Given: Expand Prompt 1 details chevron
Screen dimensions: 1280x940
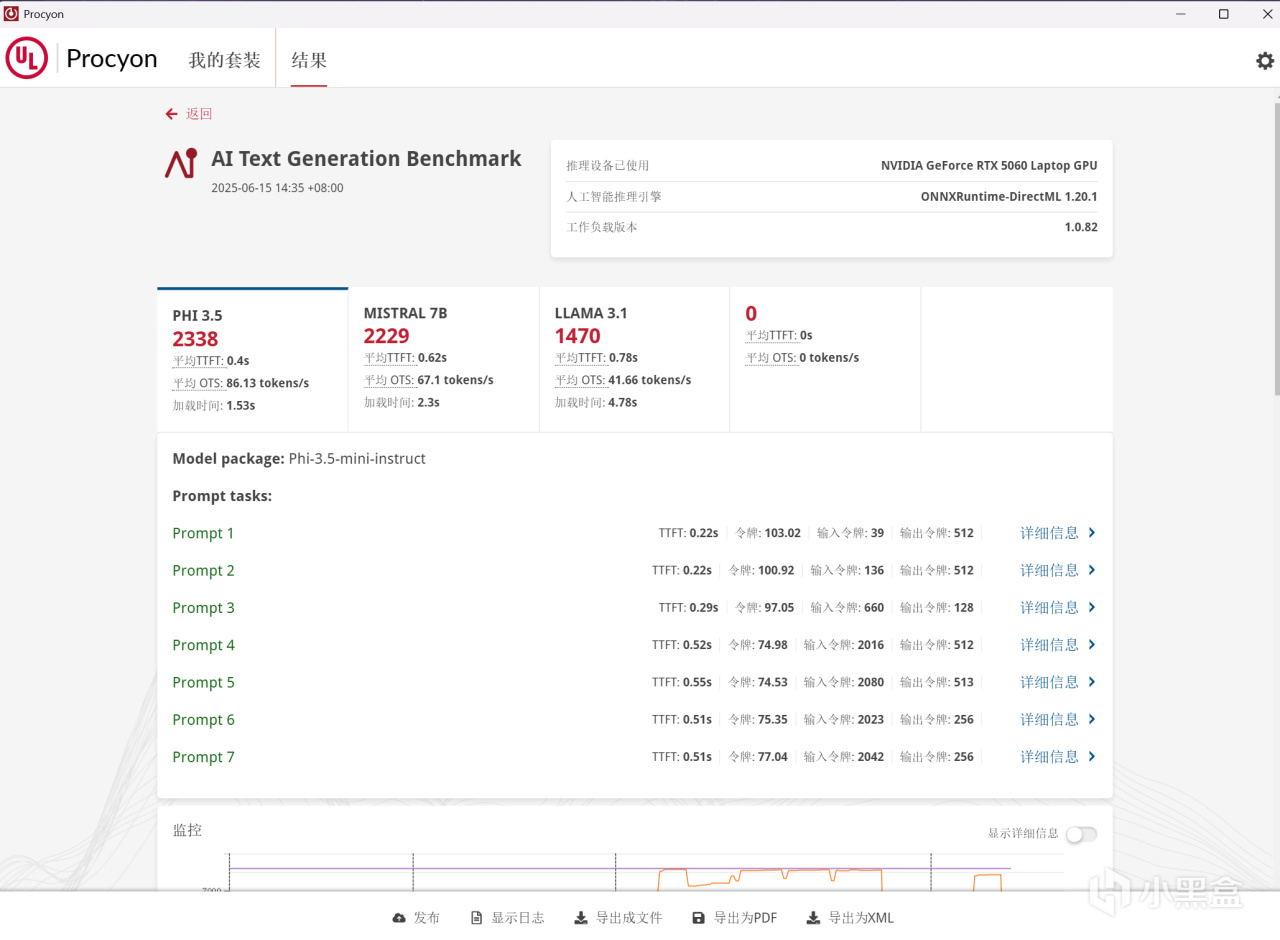Looking at the screenshot, I should point(1092,533).
